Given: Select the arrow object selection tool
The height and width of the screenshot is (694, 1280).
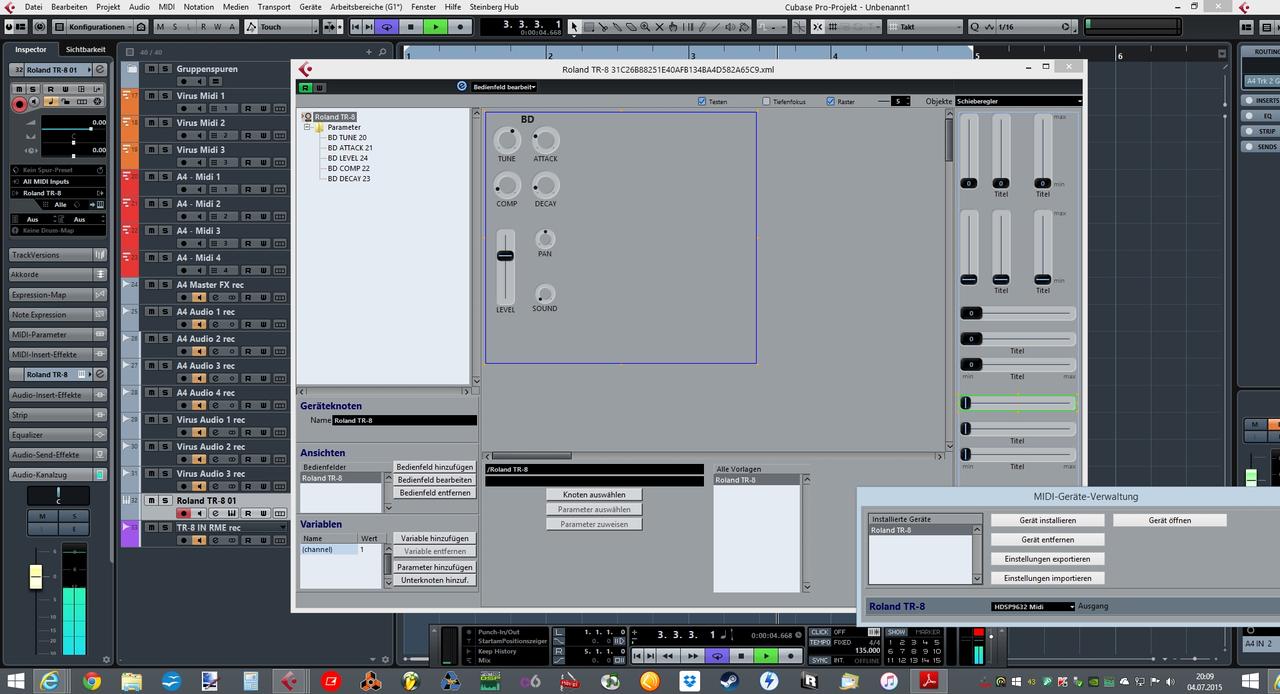Looking at the screenshot, I should click(574, 27).
